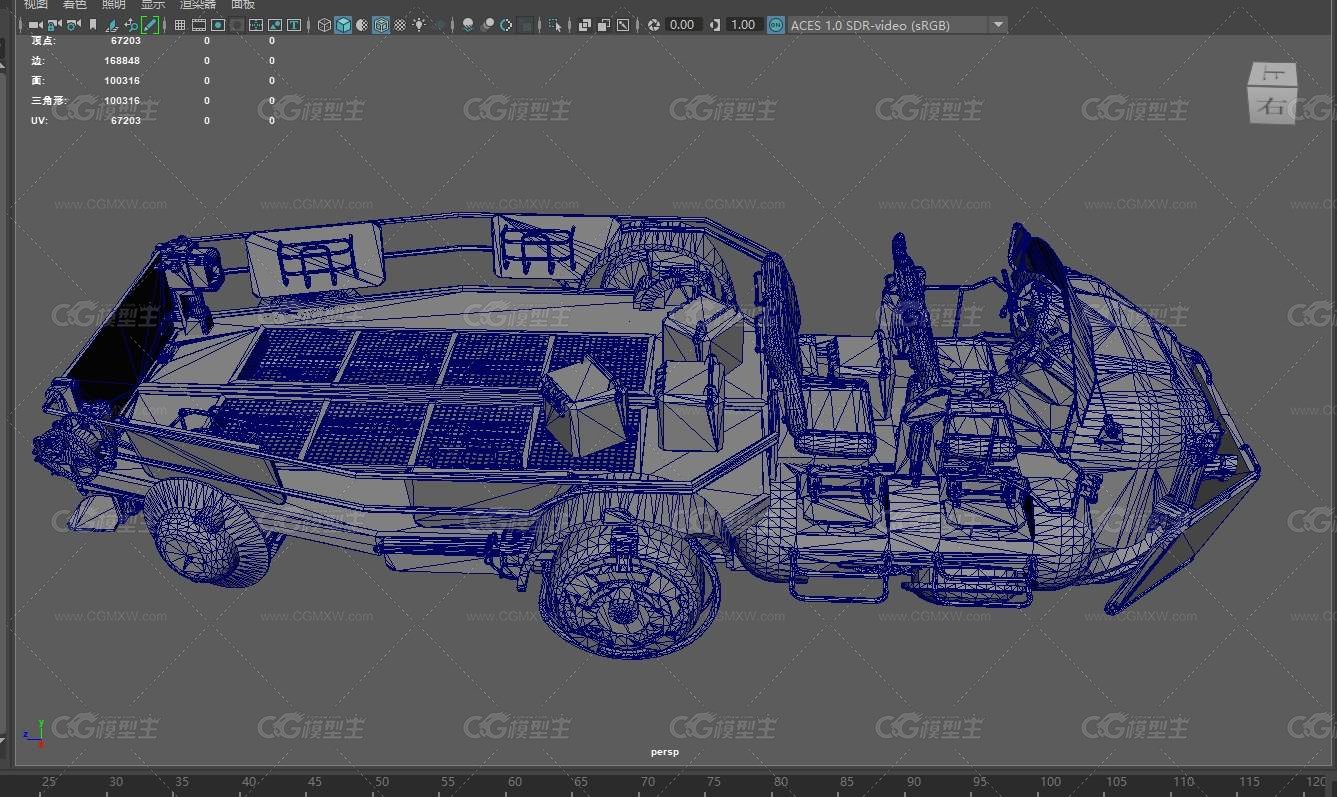Open the 面板 (Panels) panel menu
This screenshot has height=797, width=1337.
243,4
